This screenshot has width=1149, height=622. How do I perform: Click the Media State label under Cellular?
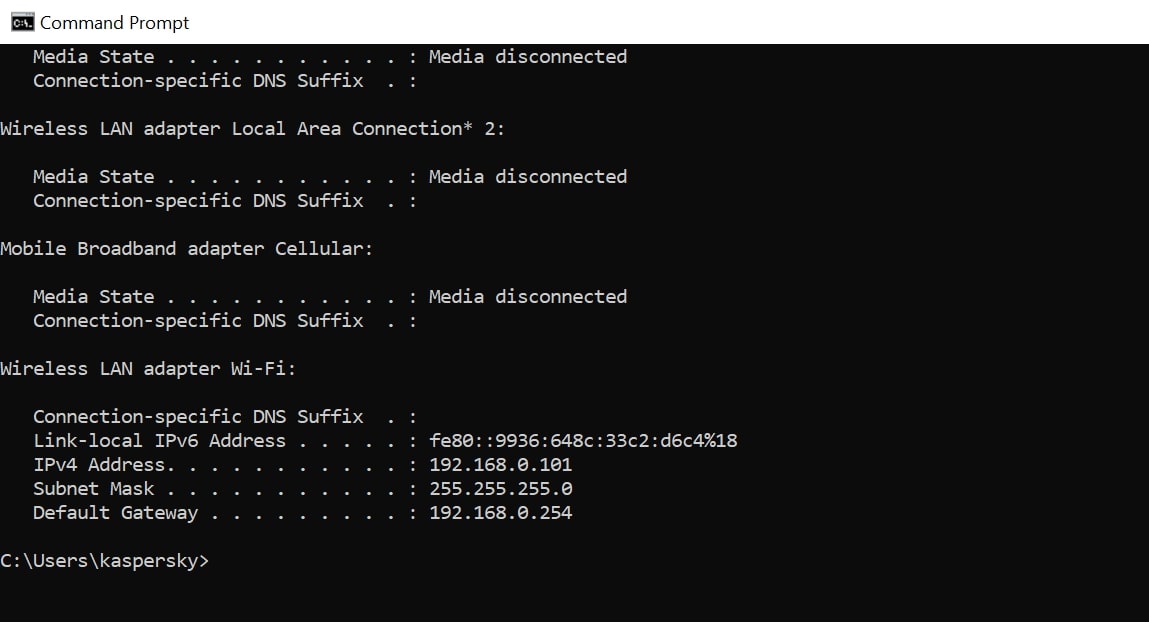(x=94, y=297)
